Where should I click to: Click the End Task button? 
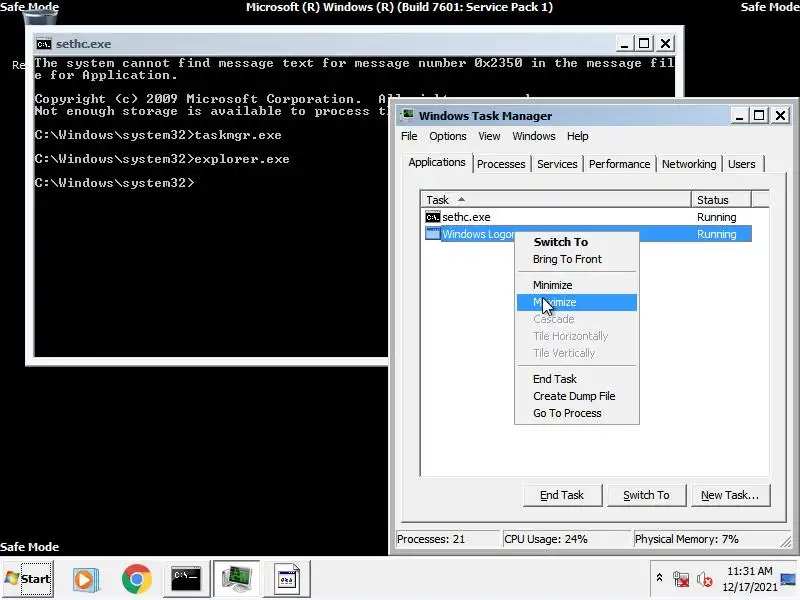pos(562,495)
